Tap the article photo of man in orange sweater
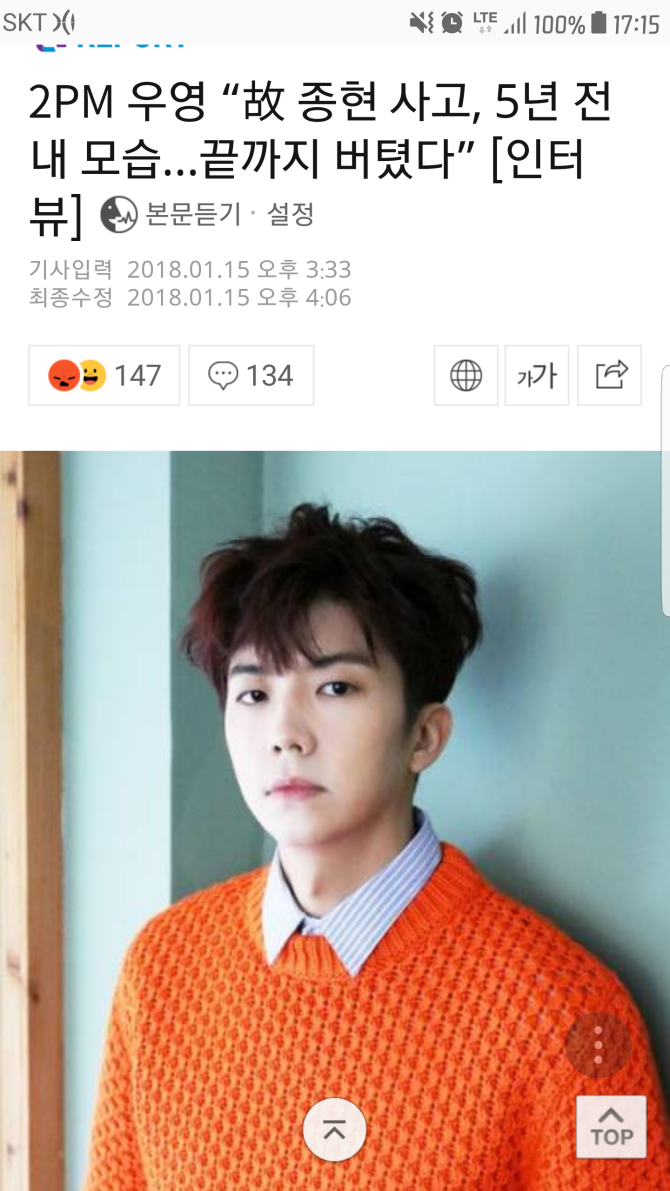 (334, 820)
